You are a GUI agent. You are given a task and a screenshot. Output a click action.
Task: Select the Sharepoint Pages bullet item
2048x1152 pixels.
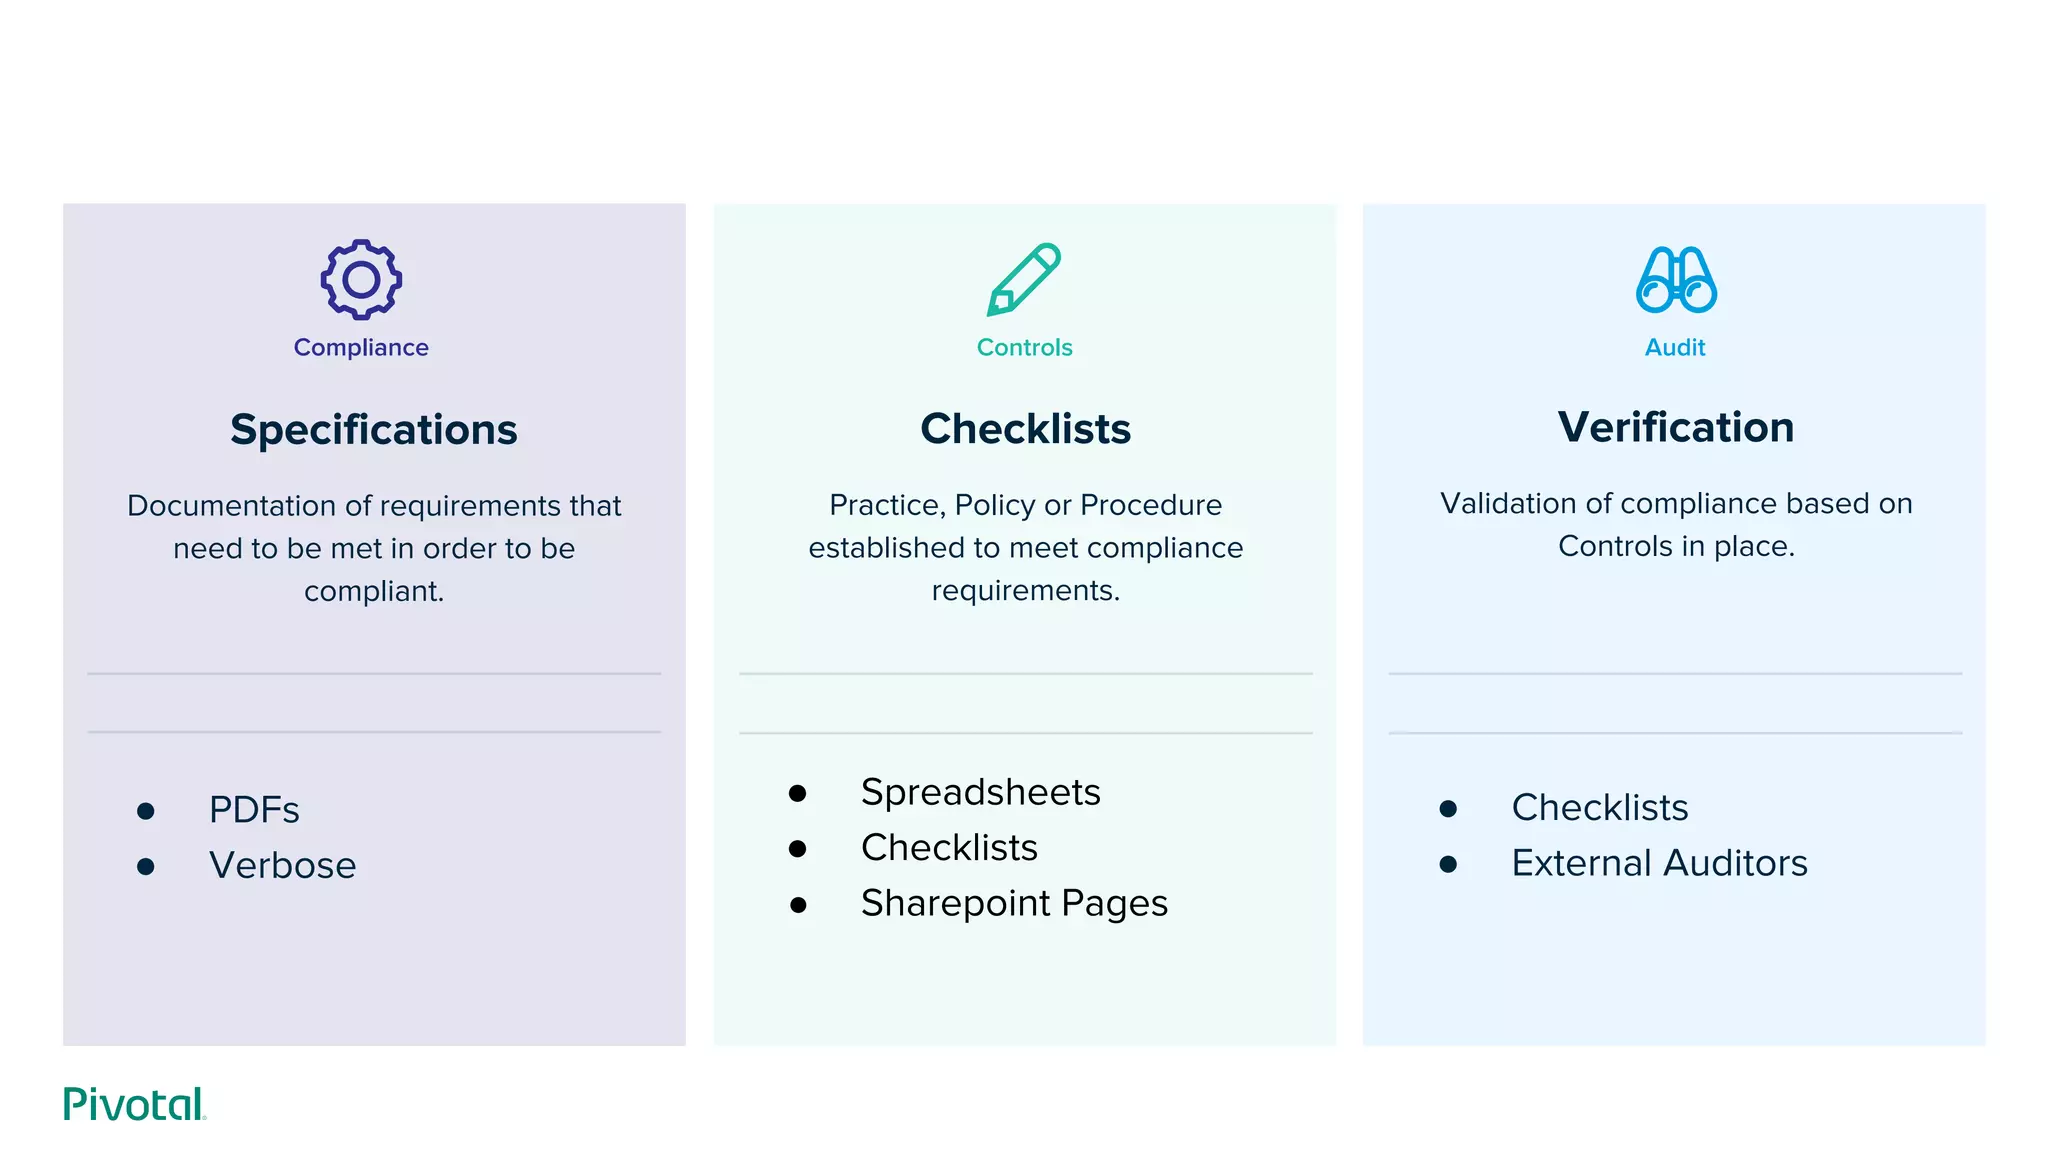[1014, 903]
